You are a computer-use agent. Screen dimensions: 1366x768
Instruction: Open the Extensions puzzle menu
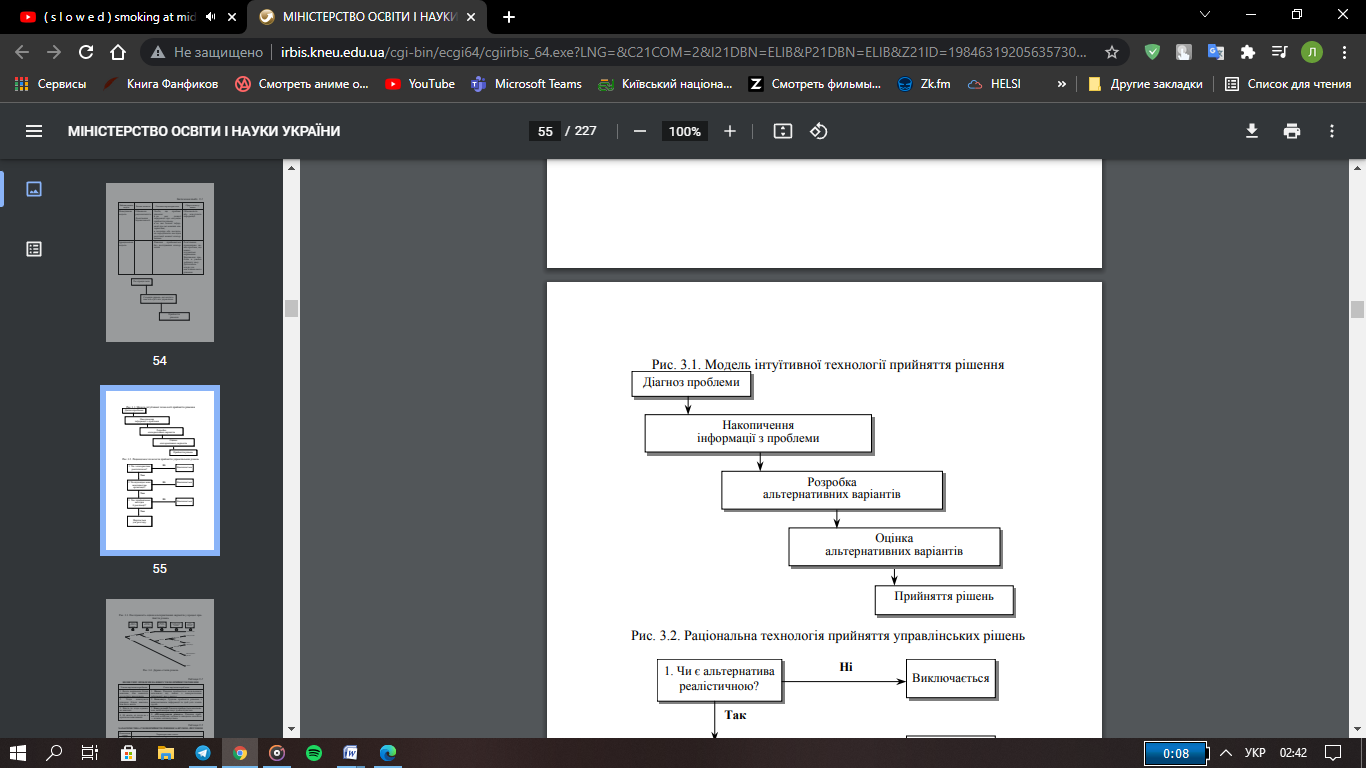pos(1247,52)
